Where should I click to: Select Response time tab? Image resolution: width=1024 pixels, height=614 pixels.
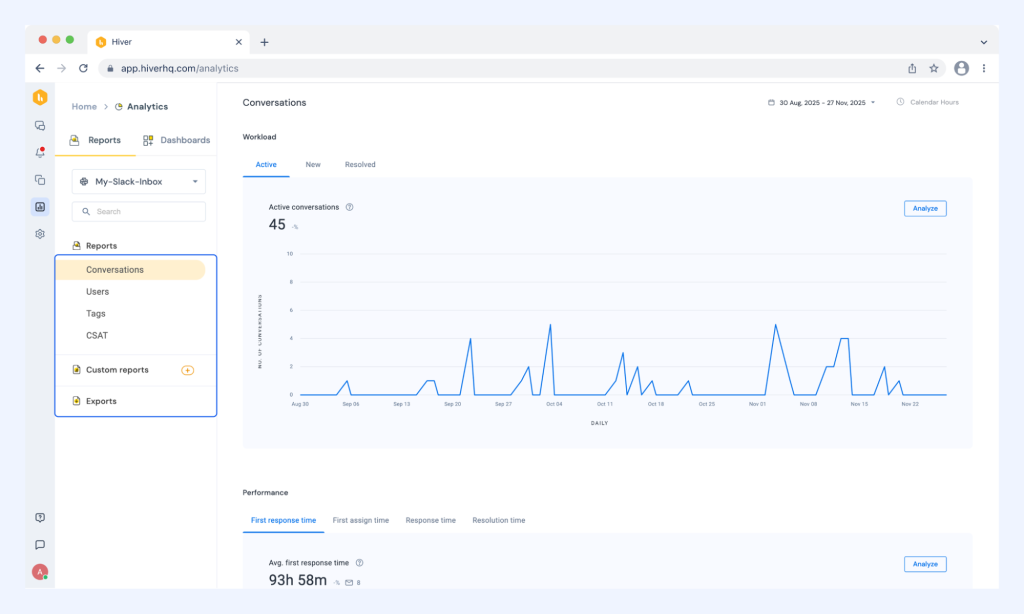tap(430, 521)
